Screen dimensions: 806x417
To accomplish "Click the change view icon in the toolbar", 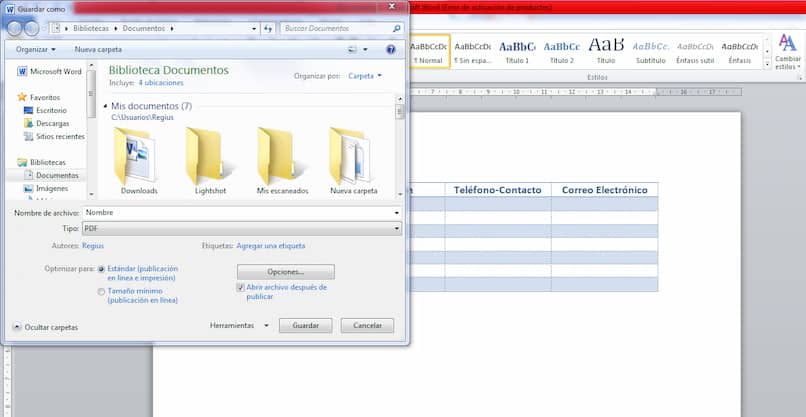I will point(352,49).
